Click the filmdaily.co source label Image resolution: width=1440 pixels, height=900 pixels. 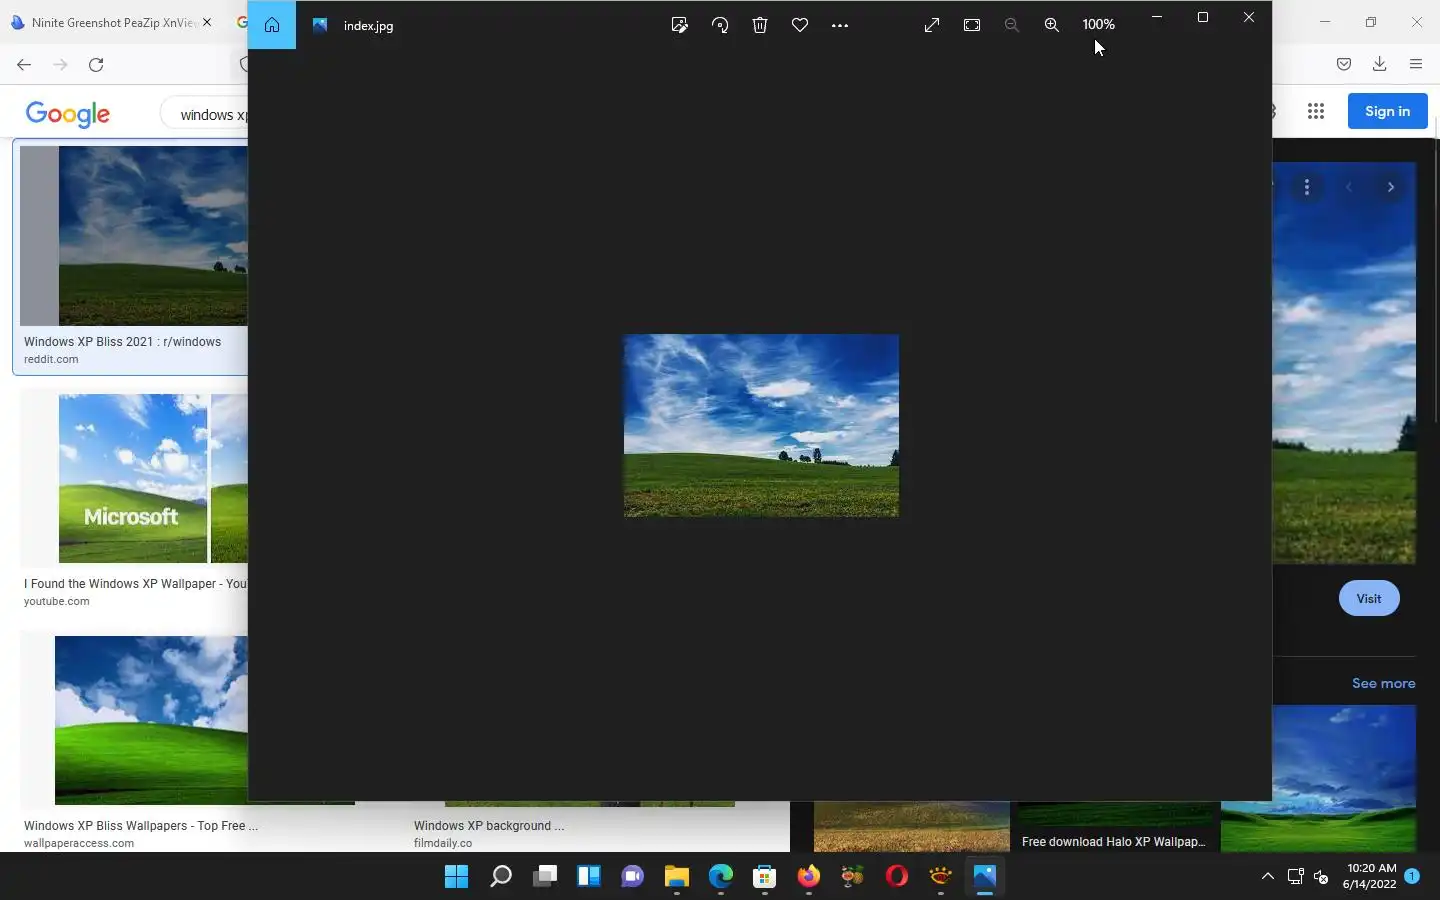click(x=443, y=843)
